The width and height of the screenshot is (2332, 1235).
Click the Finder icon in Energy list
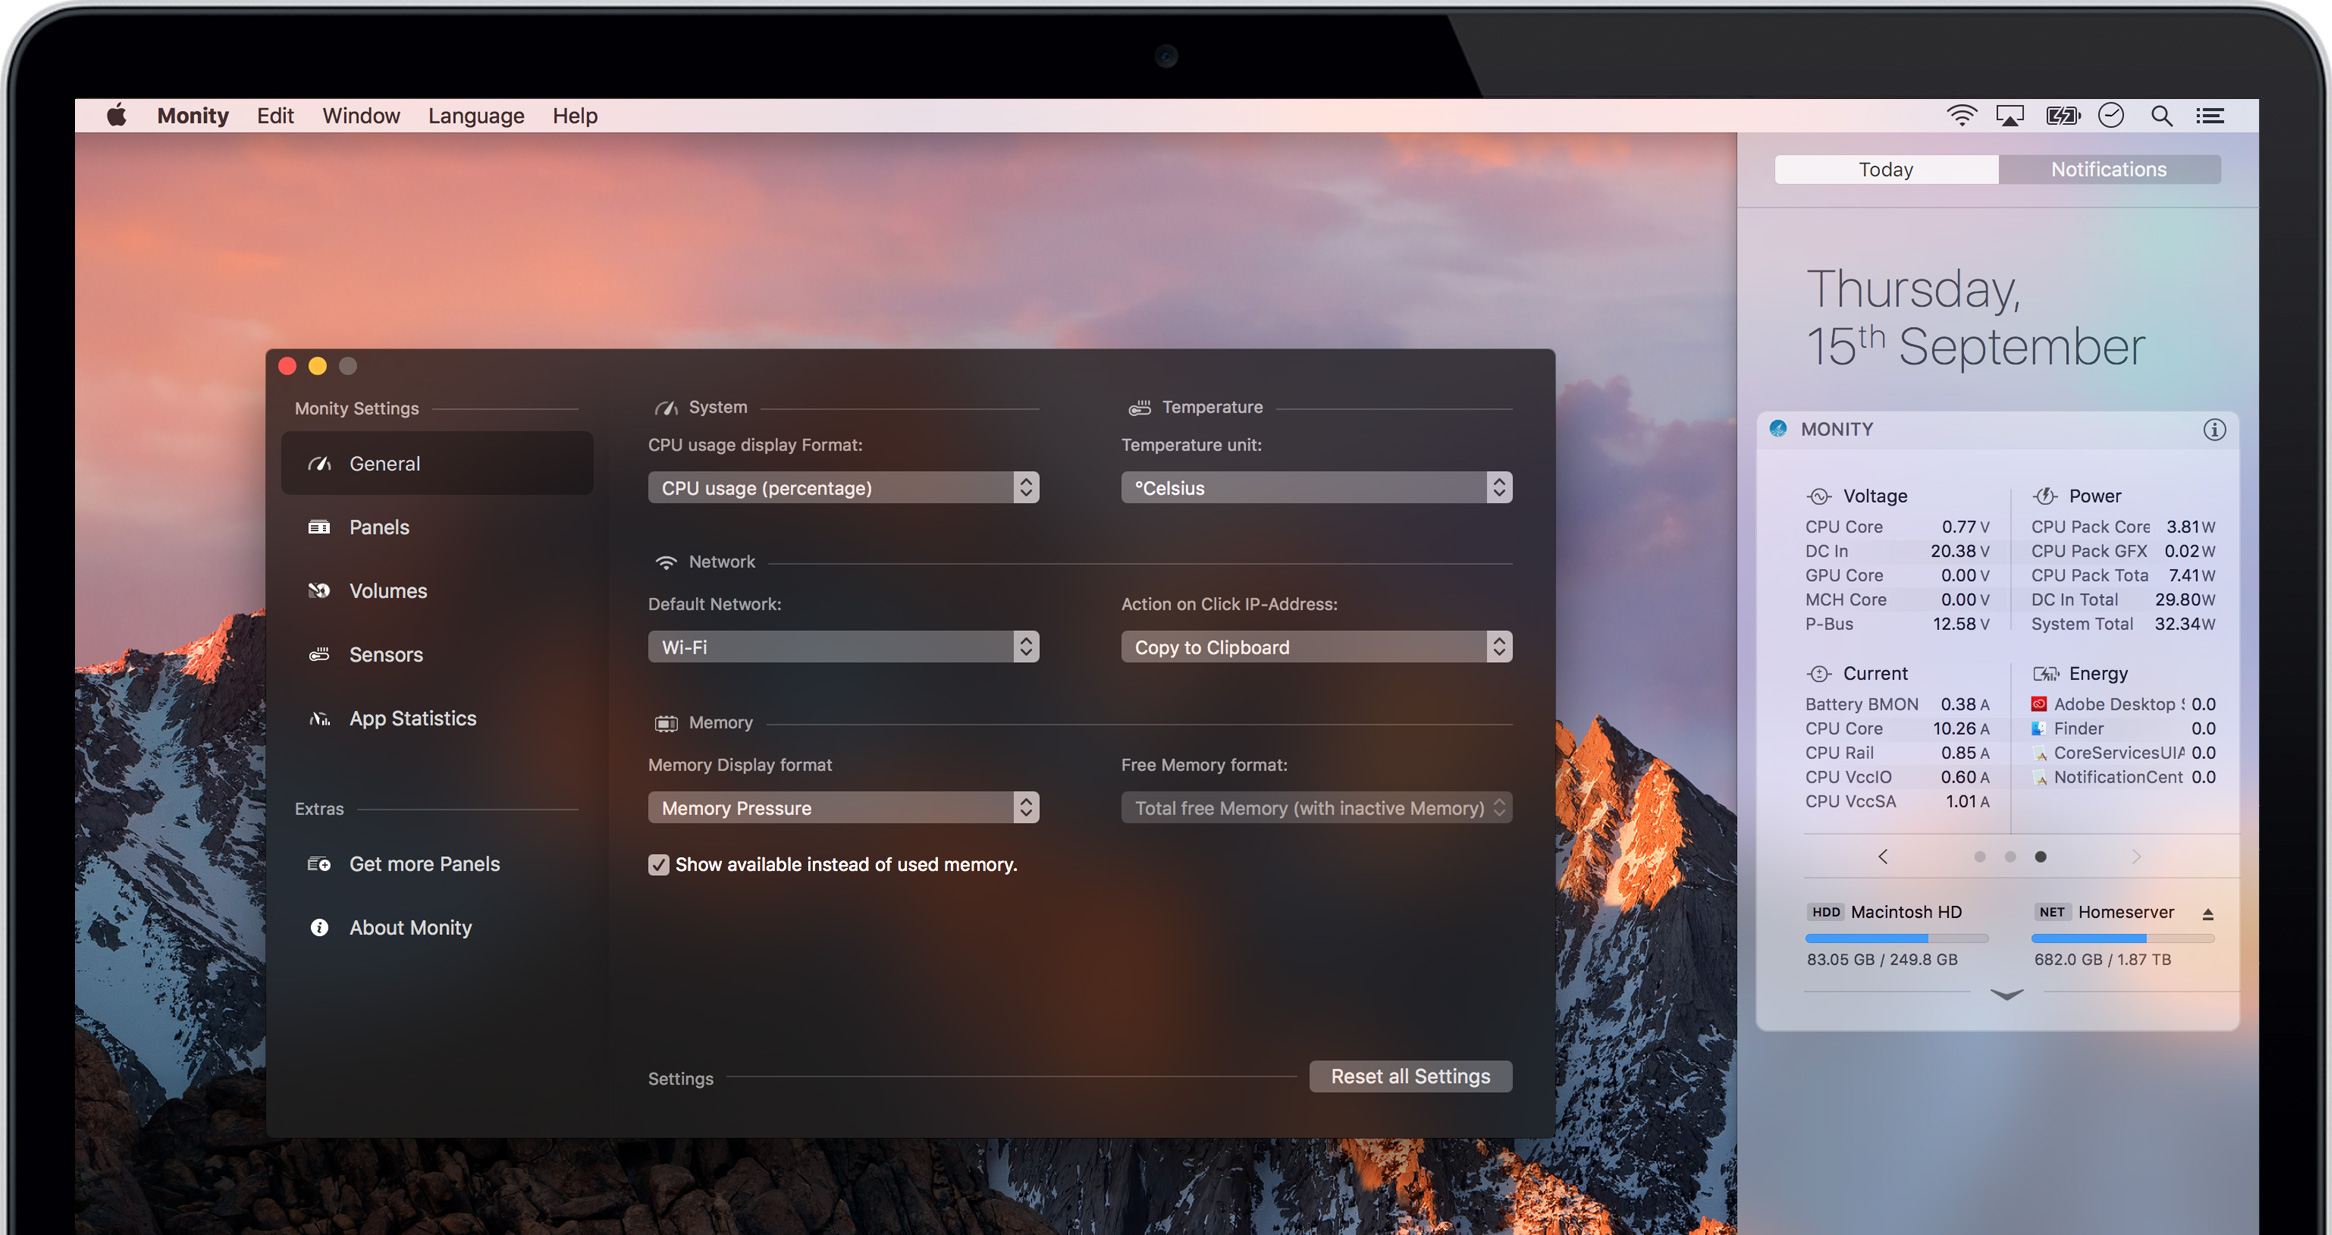click(x=2039, y=729)
